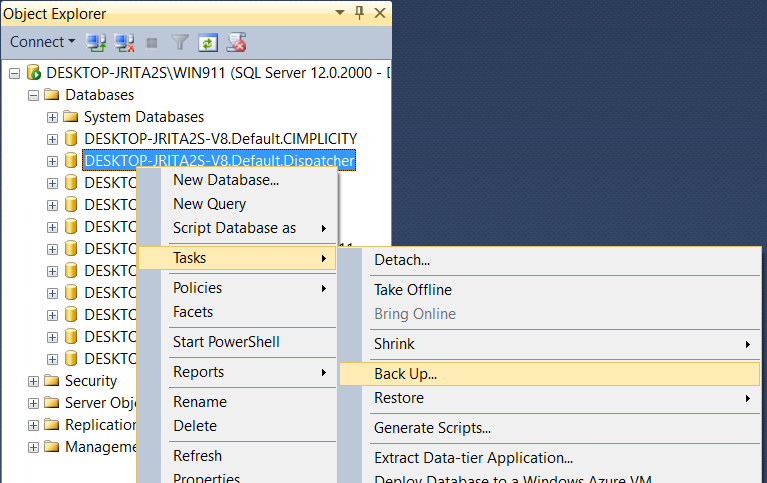The height and width of the screenshot is (483, 767).
Task: Open the Reports submenu
Action: (237, 372)
